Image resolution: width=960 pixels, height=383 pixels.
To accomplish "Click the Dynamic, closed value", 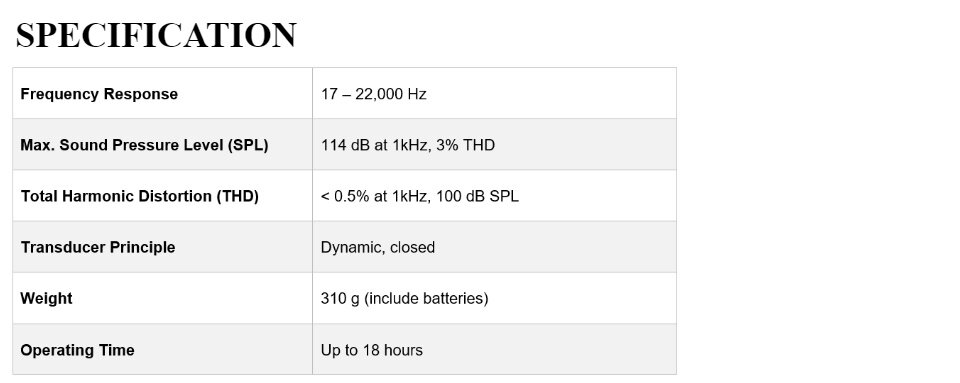I will (x=378, y=247).
